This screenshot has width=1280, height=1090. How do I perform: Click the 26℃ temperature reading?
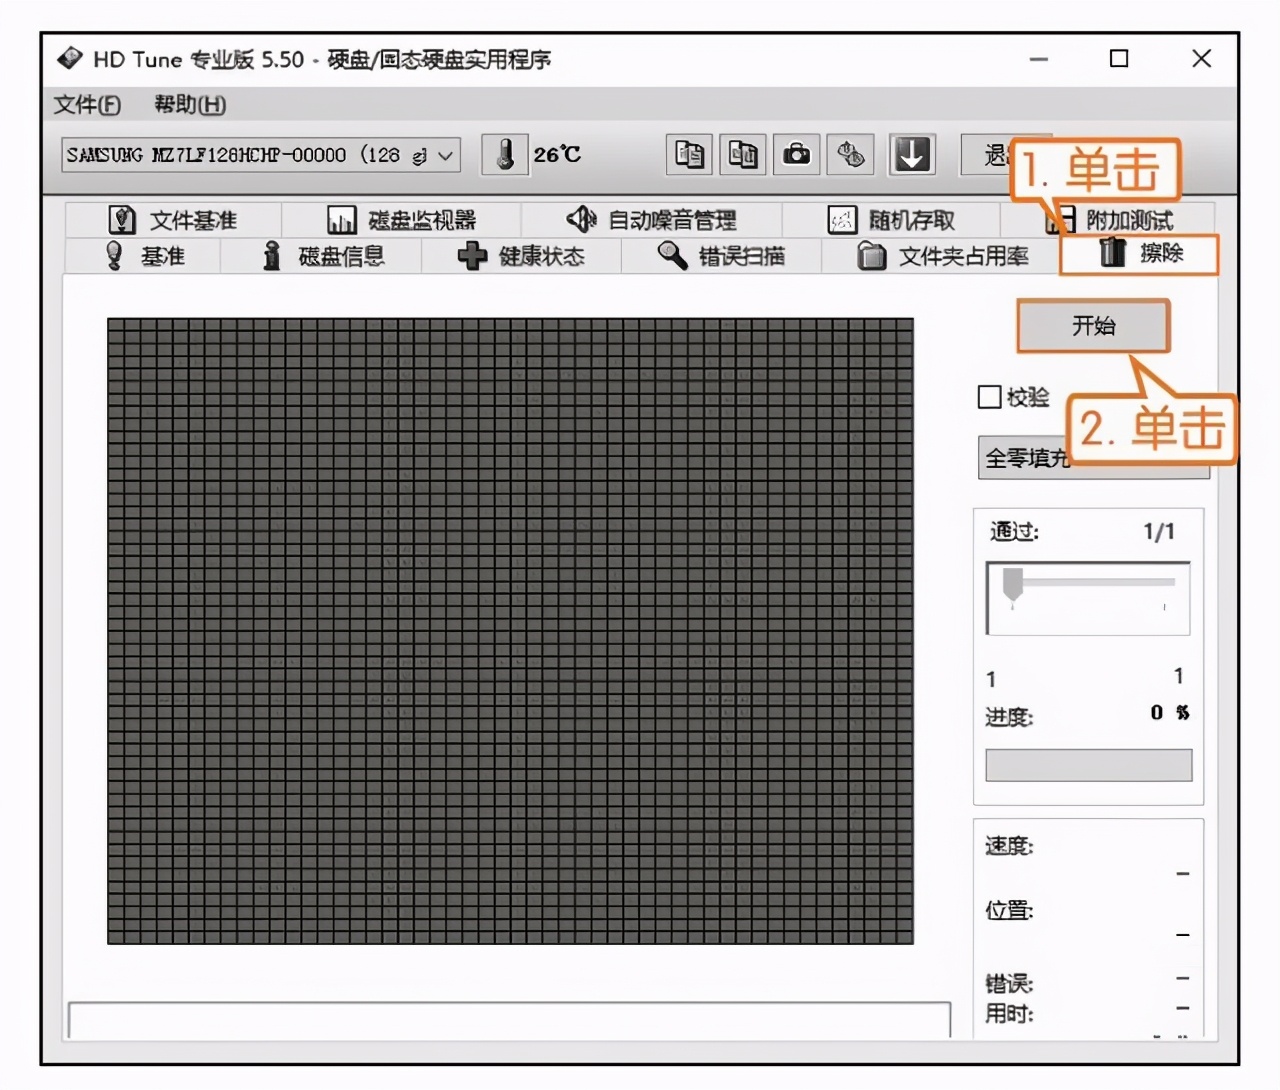557,155
